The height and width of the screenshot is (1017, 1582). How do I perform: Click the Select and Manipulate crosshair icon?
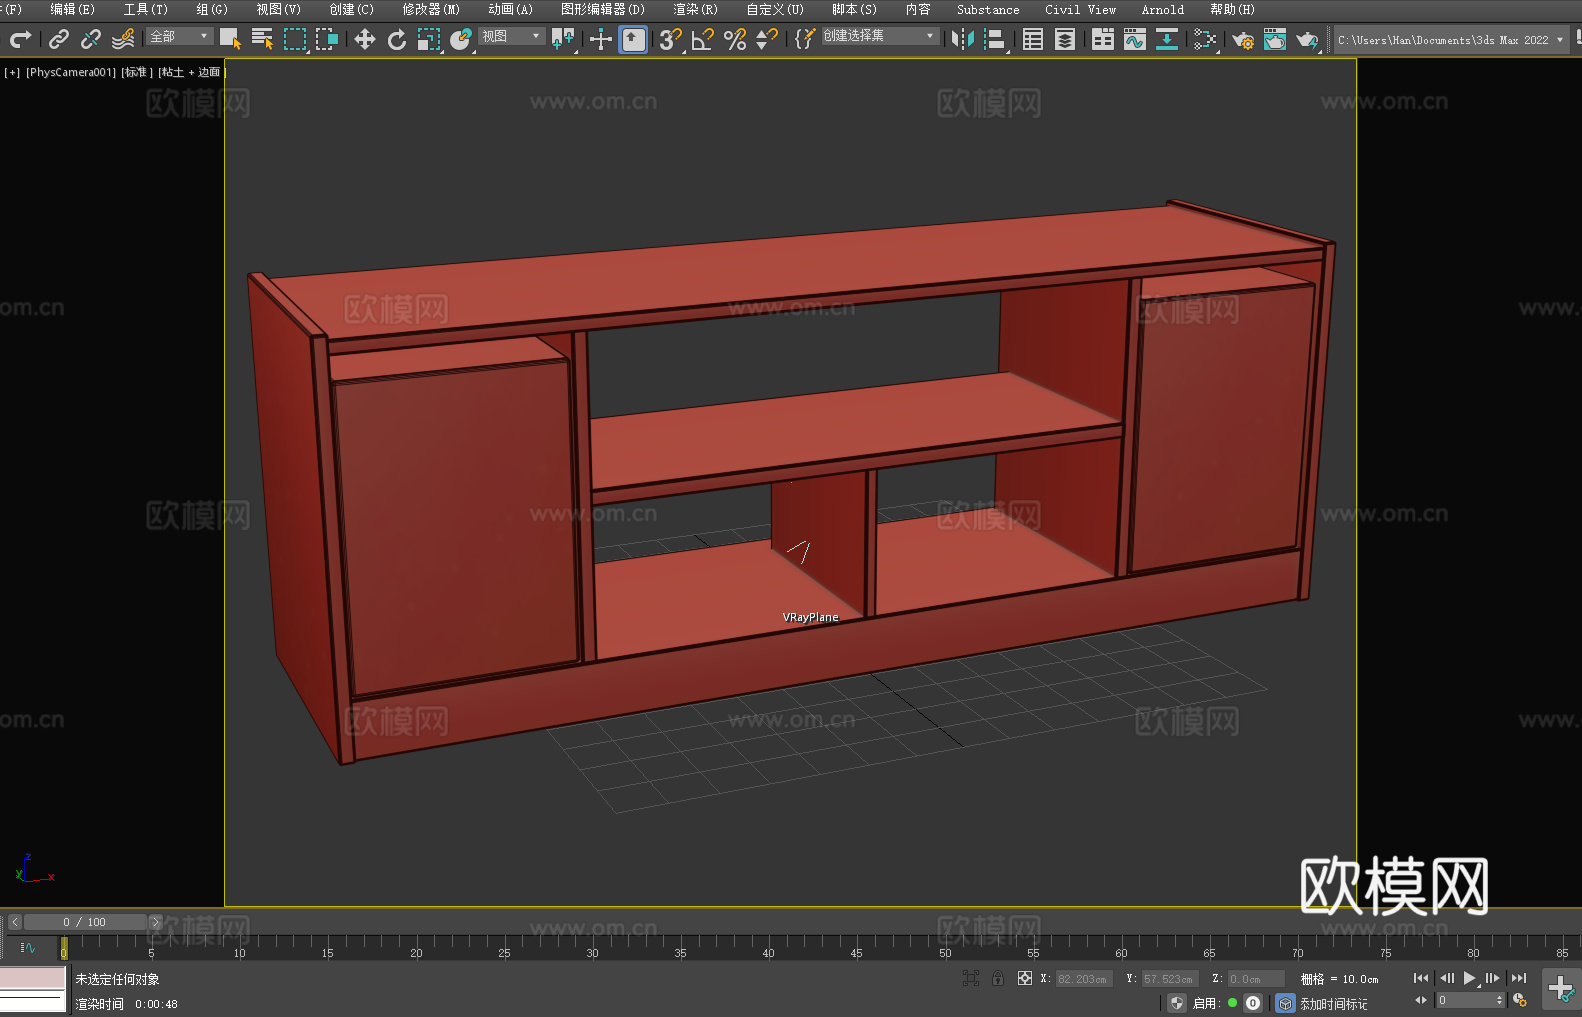click(x=600, y=39)
